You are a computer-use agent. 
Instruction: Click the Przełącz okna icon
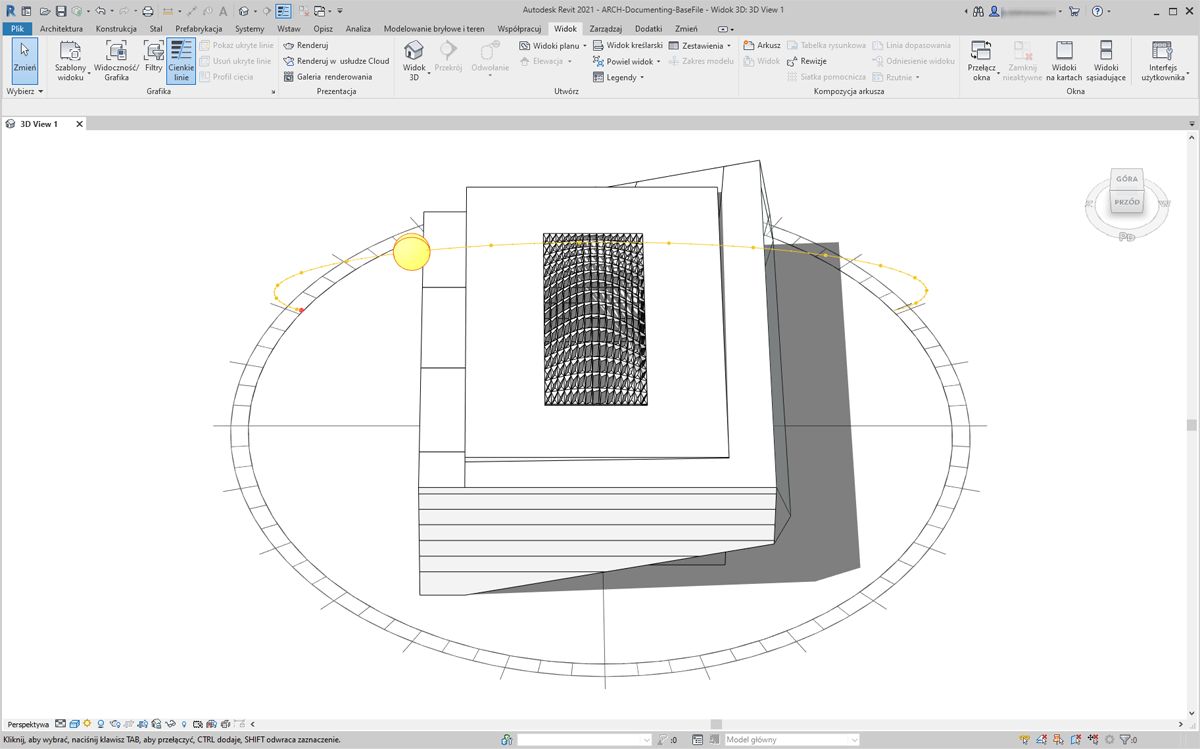click(981, 51)
